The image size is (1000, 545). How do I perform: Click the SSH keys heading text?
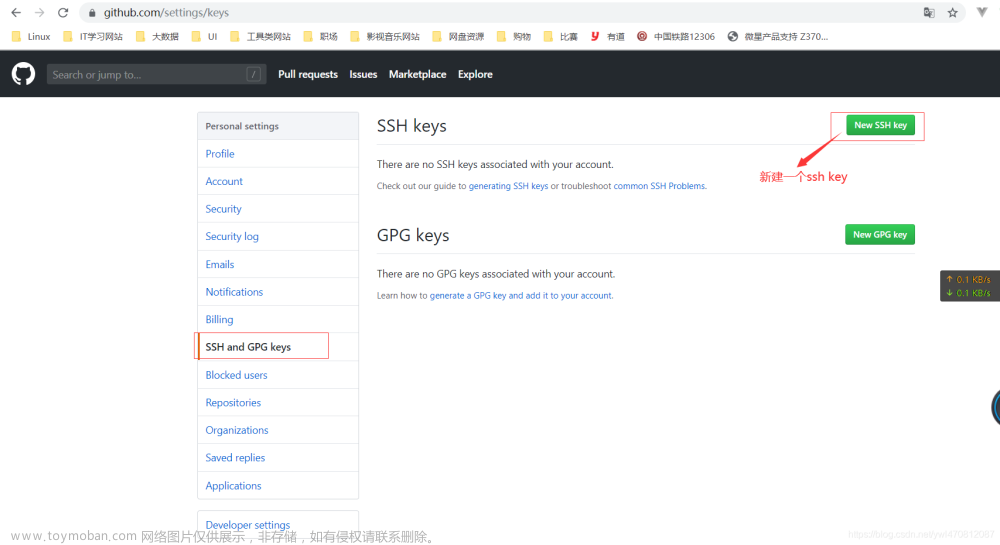[411, 126]
